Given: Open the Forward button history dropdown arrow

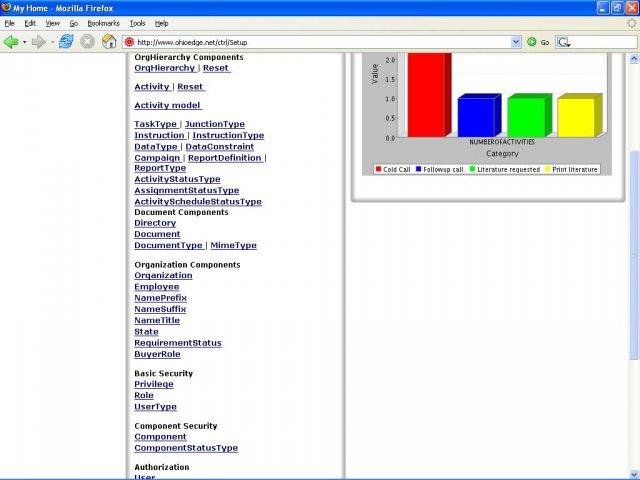Looking at the screenshot, I should tap(52, 42).
